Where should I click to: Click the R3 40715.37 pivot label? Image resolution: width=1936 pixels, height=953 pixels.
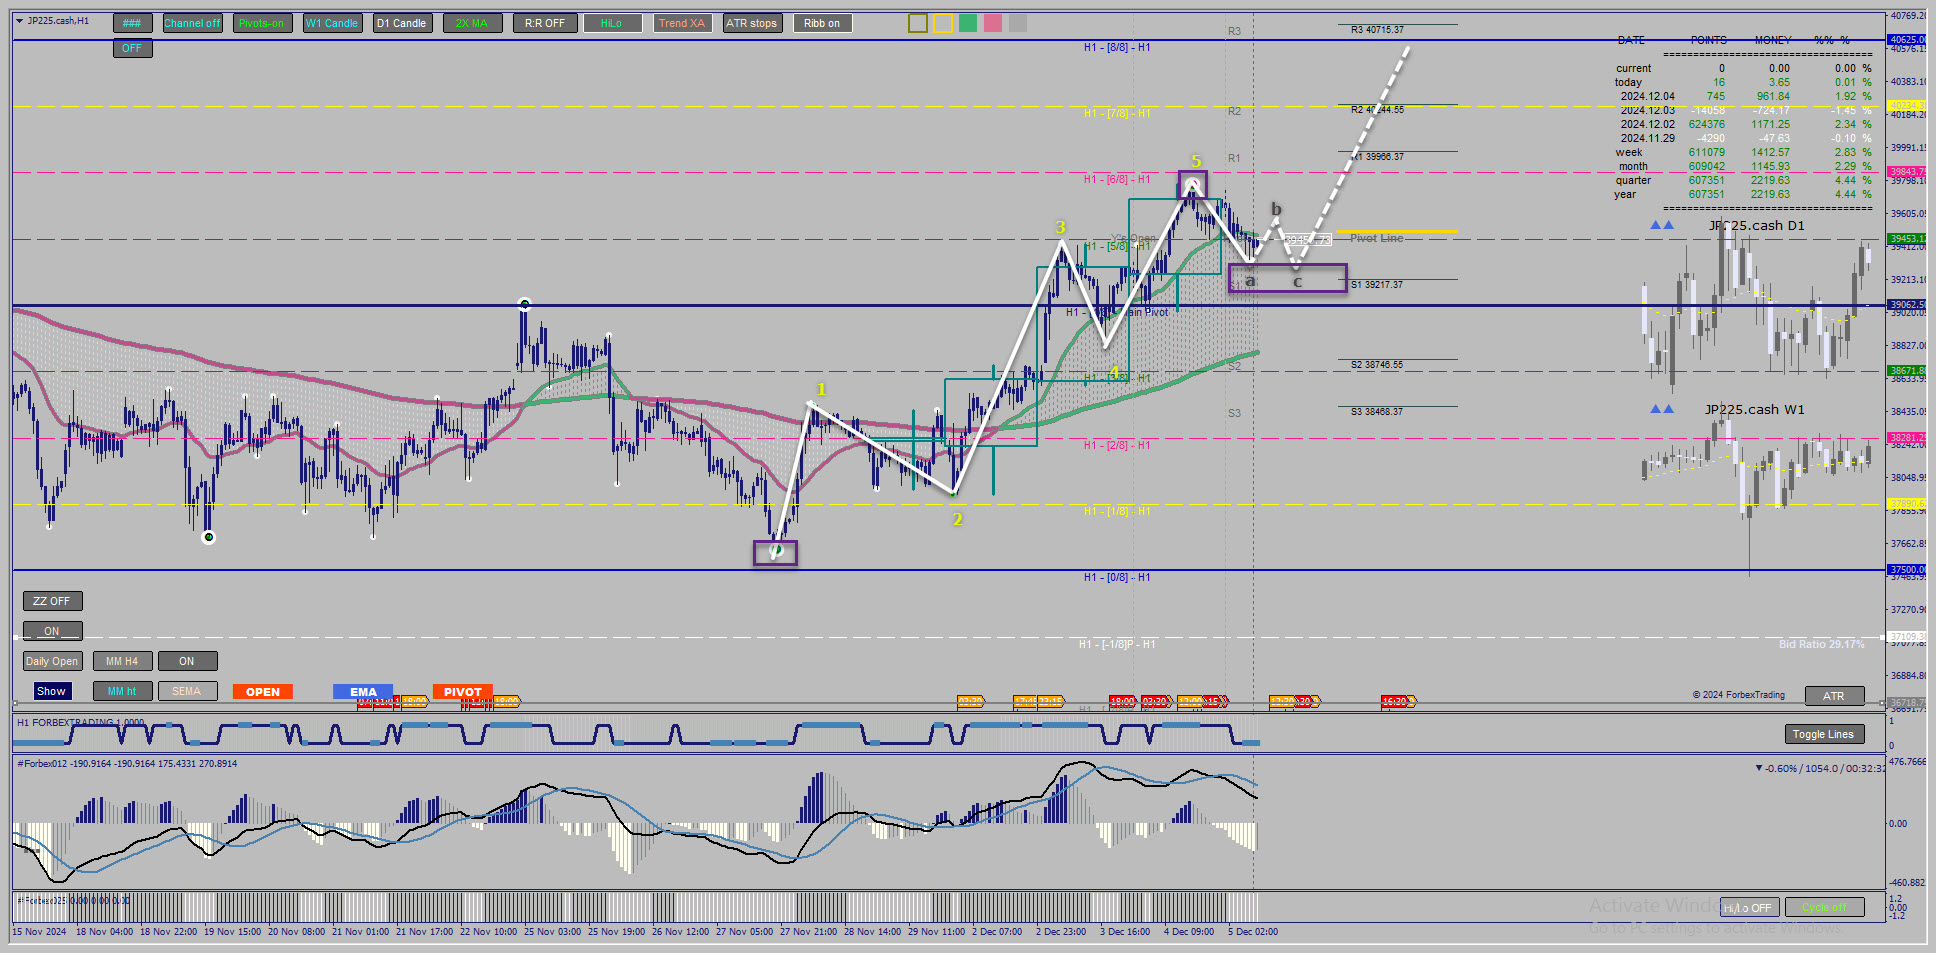tap(1377, 30)
